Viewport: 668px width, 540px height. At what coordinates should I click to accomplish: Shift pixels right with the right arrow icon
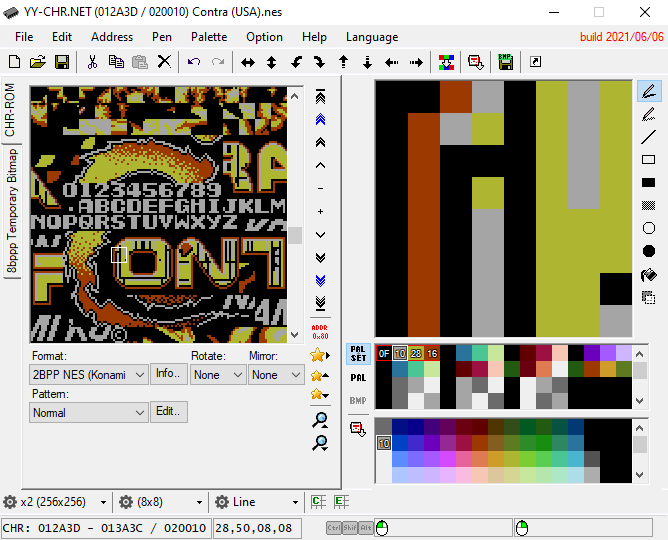(416, 63)
